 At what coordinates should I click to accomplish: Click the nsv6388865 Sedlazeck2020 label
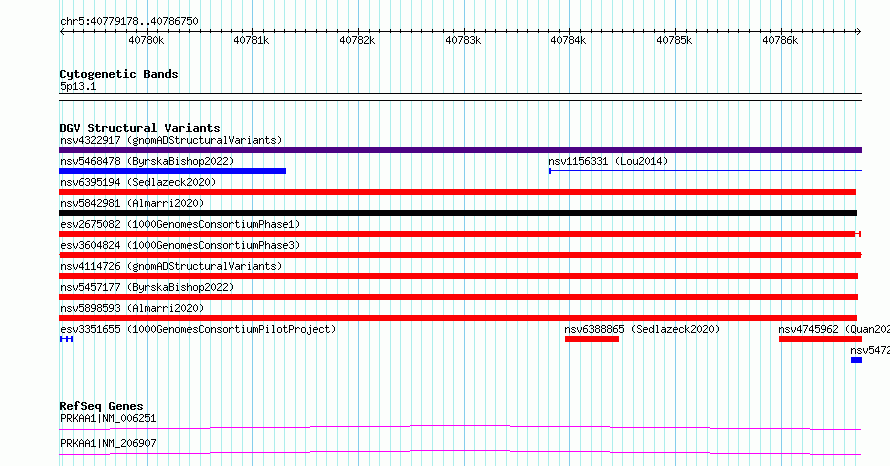pos(642,329)
